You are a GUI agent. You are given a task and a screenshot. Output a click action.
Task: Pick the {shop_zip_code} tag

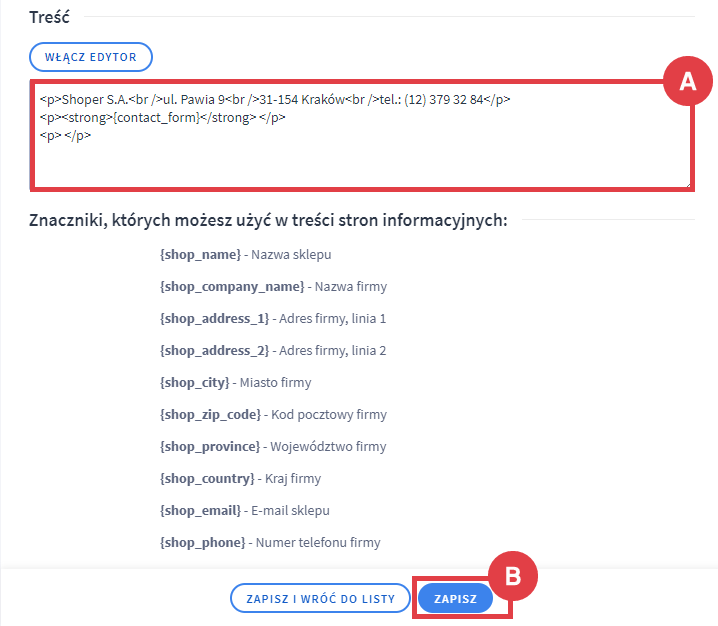coord(210,415)
